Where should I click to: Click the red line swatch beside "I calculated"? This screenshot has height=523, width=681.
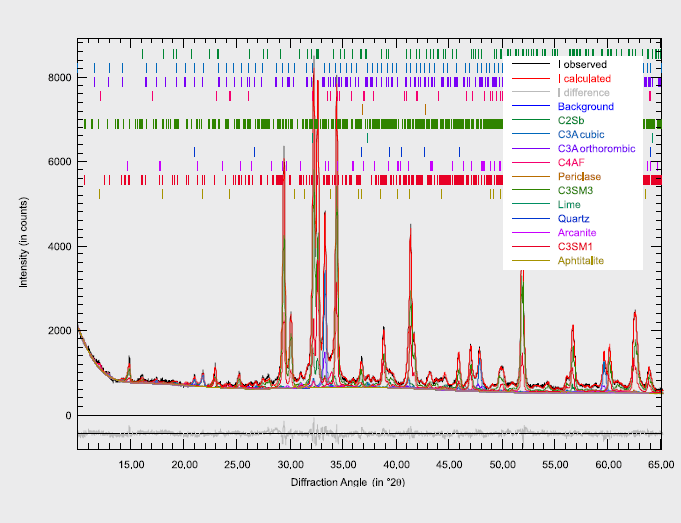pos(528,78)
